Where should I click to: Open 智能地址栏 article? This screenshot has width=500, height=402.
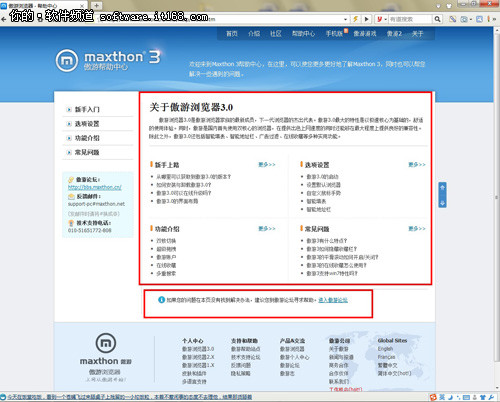point(319,209)
